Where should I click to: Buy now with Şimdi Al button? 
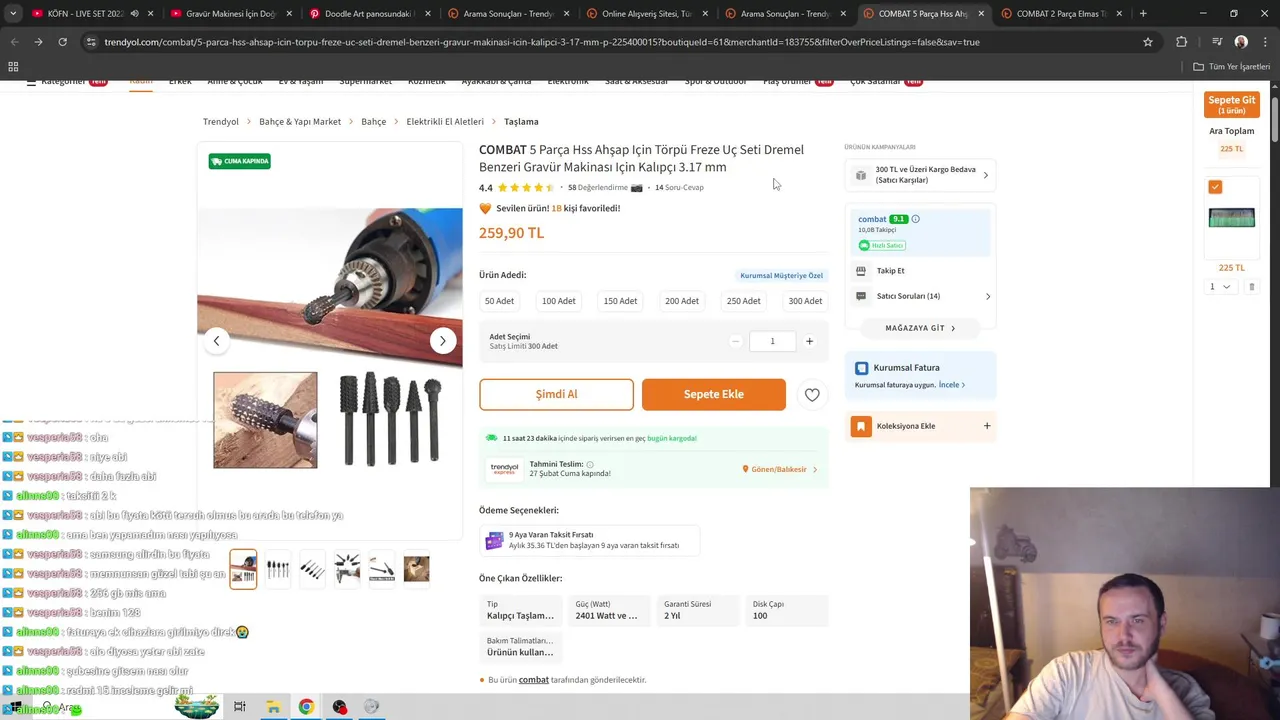tap(556, 394)
